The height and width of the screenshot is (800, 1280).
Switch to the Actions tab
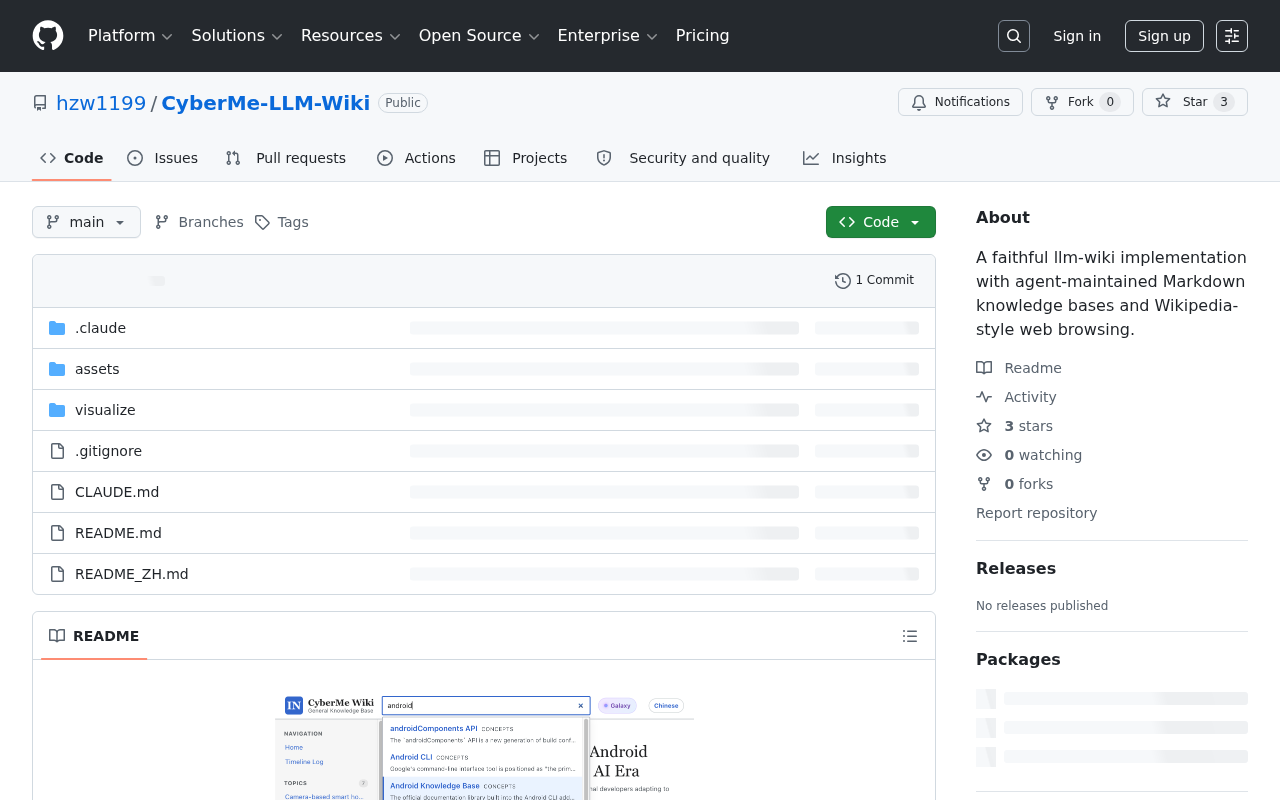pyautogui.click(x=416, y=158)
